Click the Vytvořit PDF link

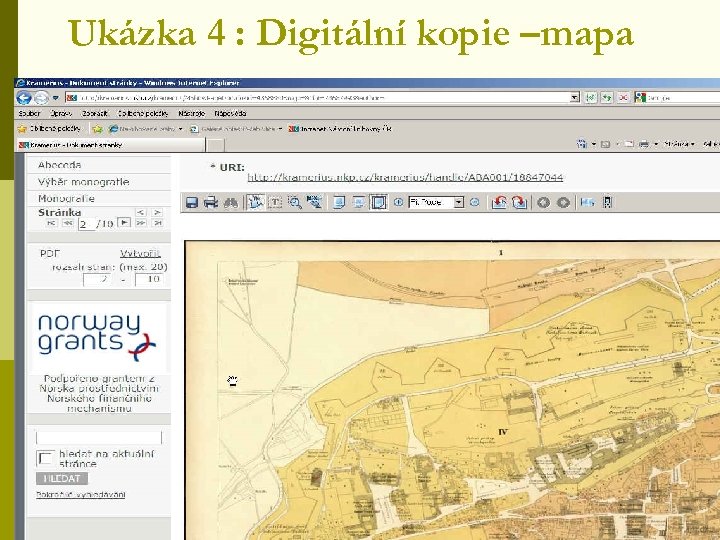(140, 253)
